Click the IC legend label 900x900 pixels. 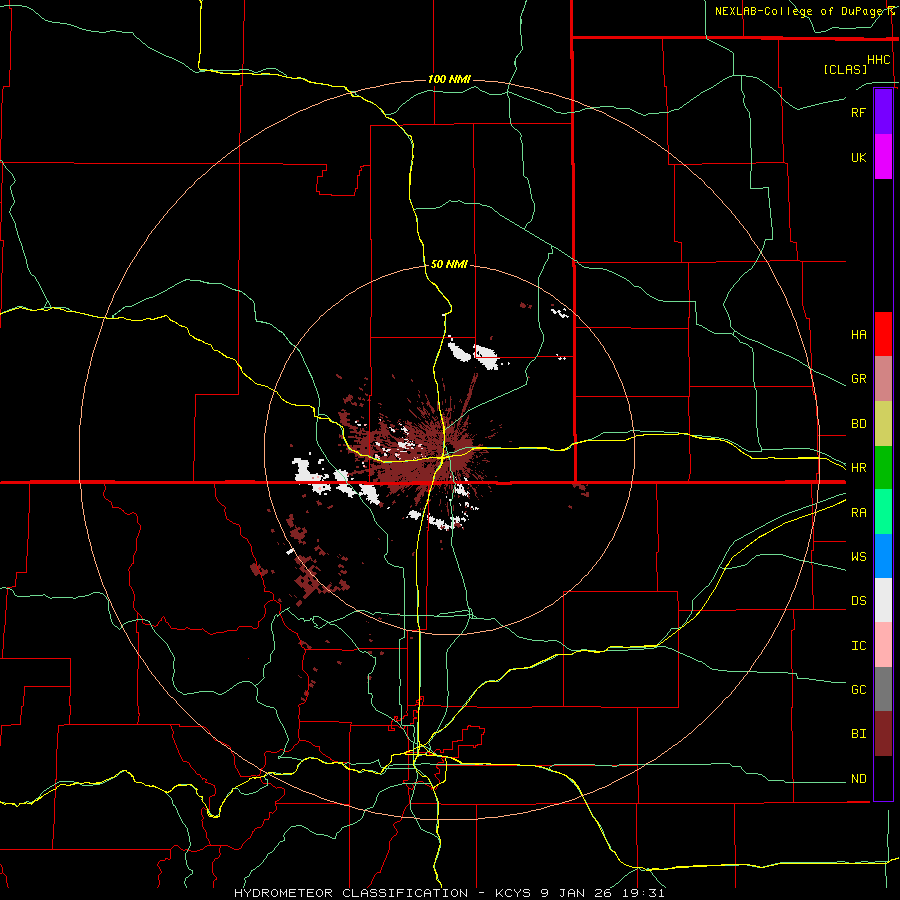click(x=858, y=646)
